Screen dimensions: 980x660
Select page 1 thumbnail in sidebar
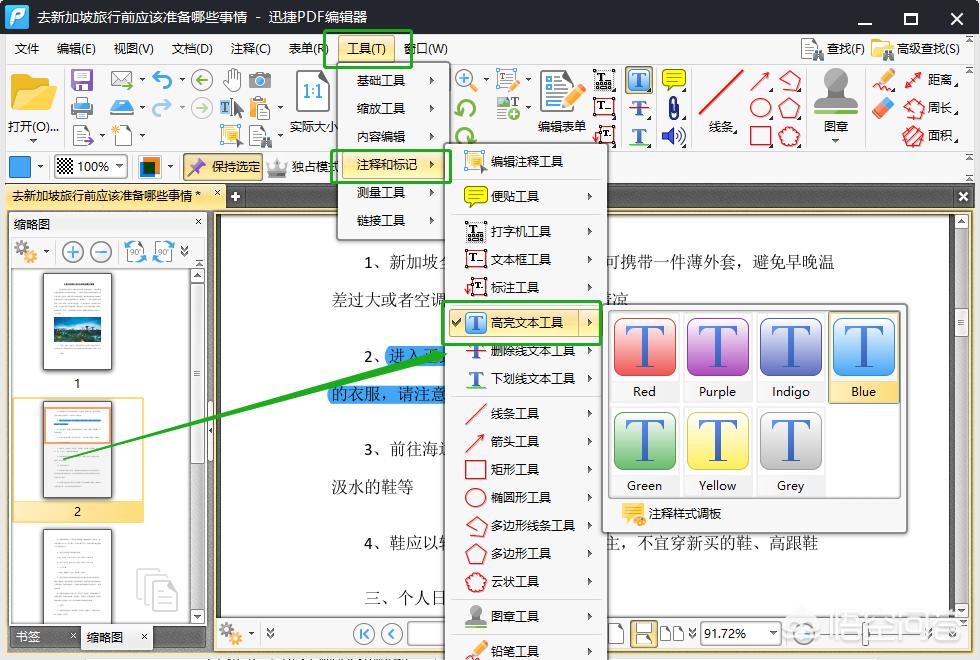[x=77, y=323]
